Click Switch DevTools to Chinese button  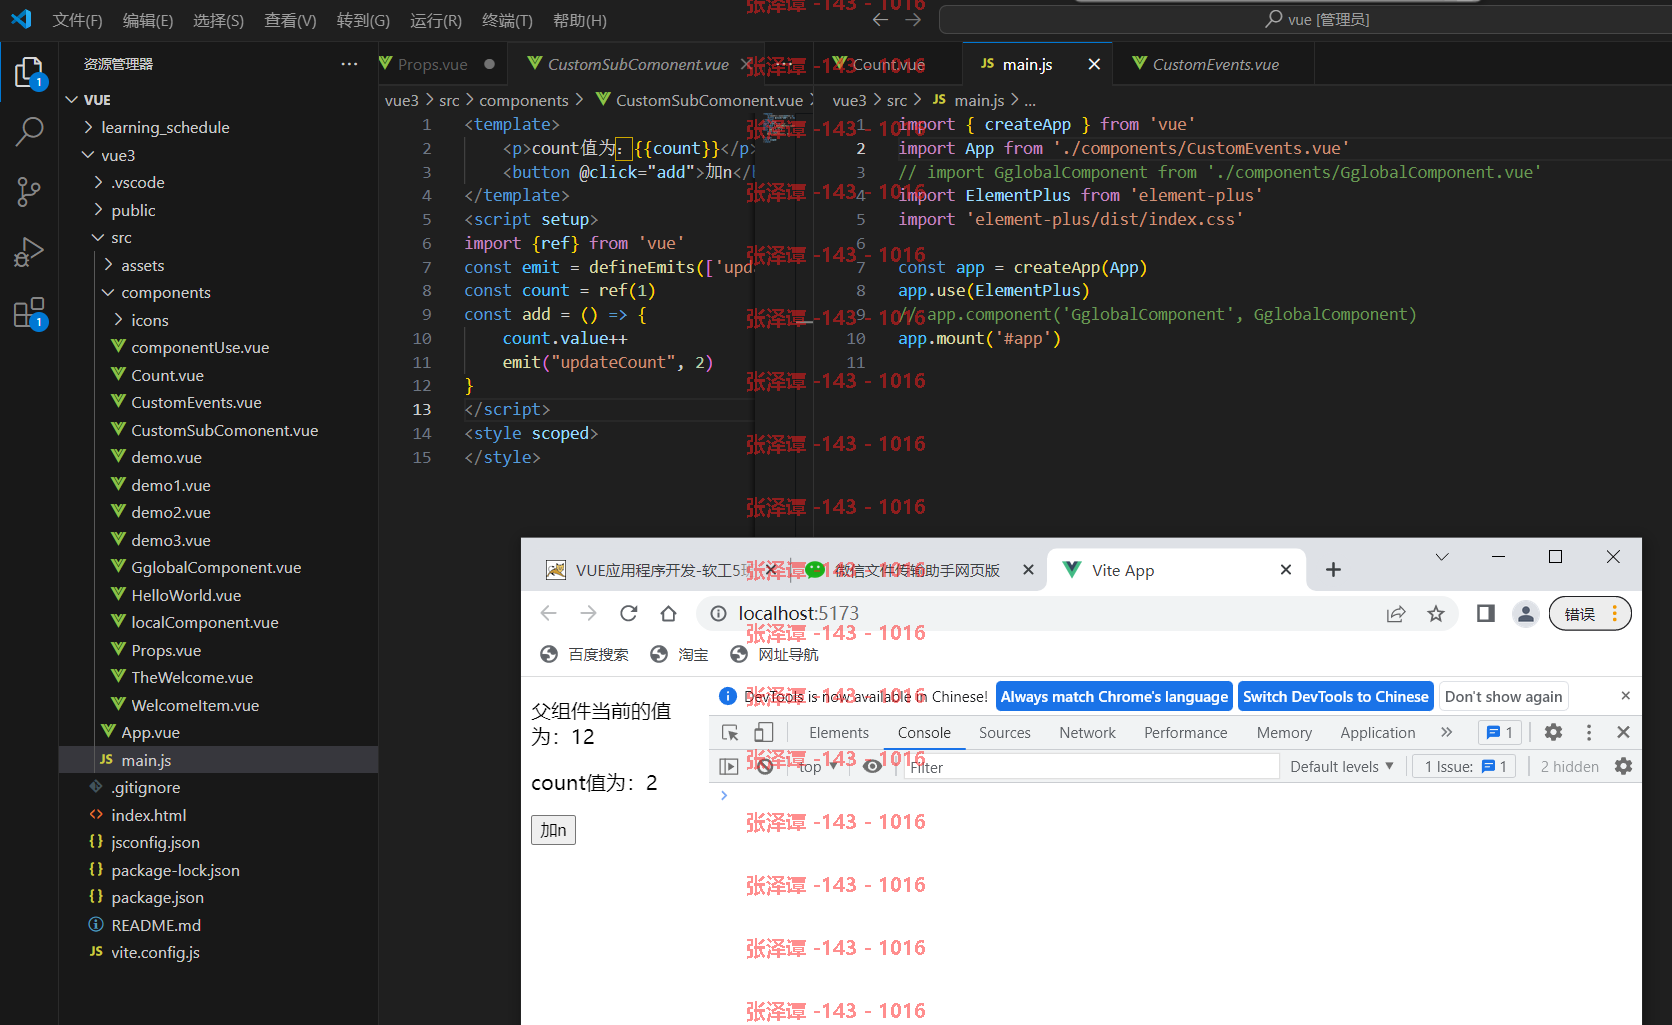pos(1336,696)
